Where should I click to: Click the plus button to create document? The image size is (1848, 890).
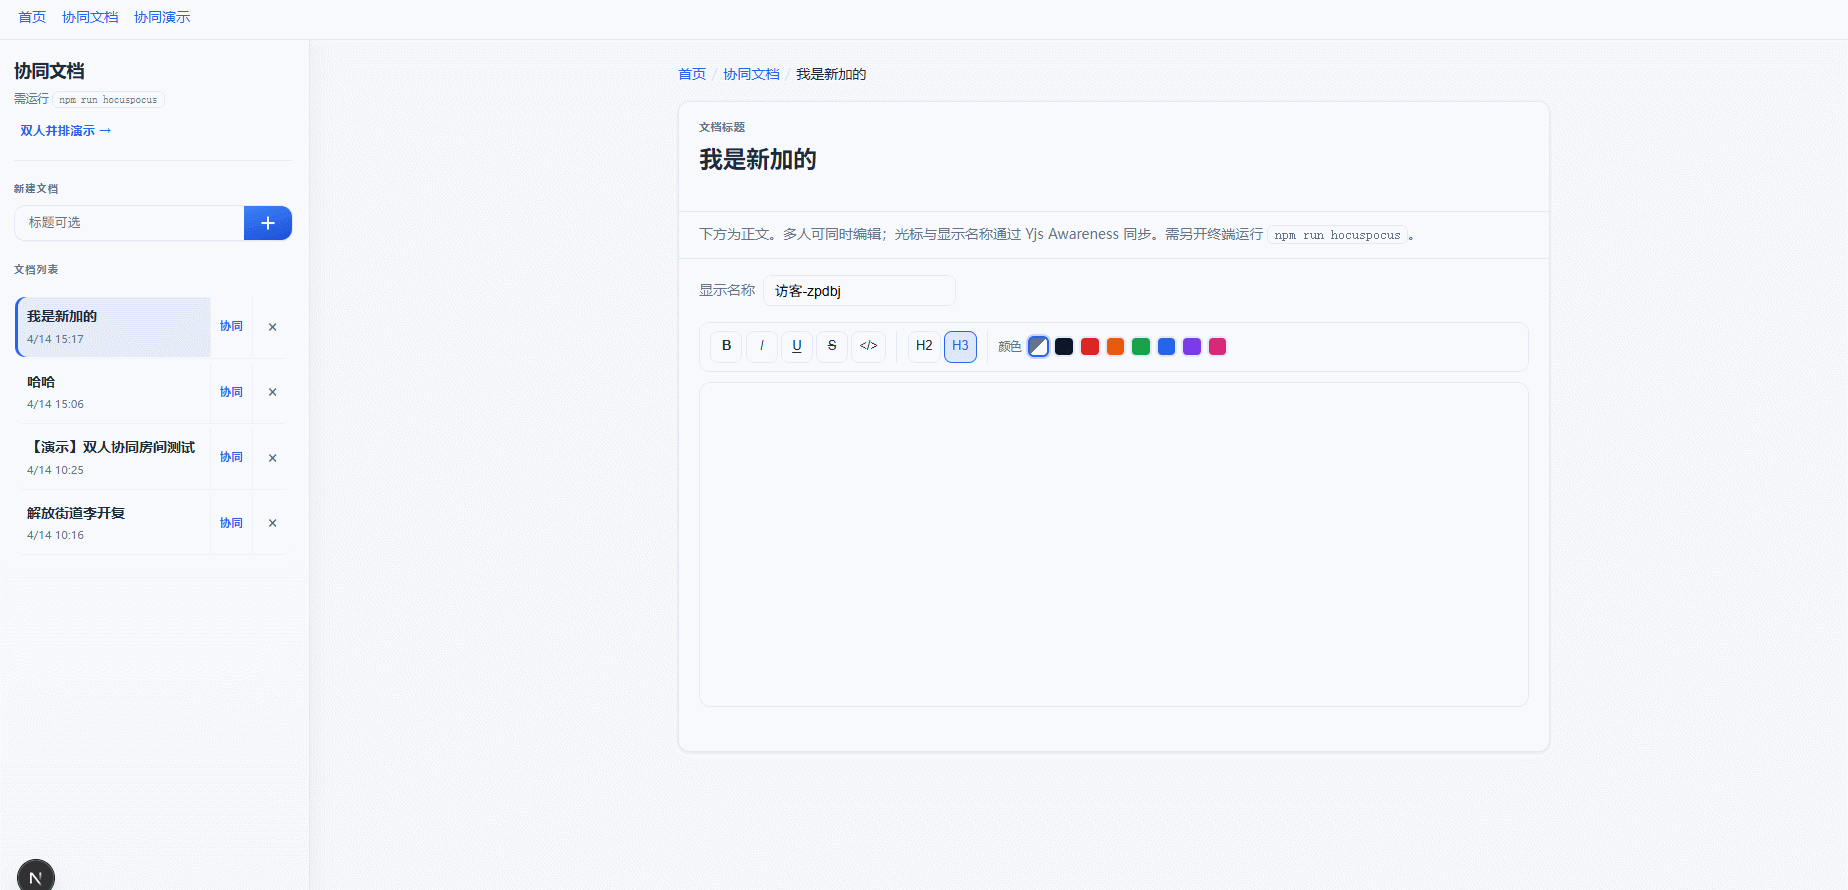tap(268, 223)
